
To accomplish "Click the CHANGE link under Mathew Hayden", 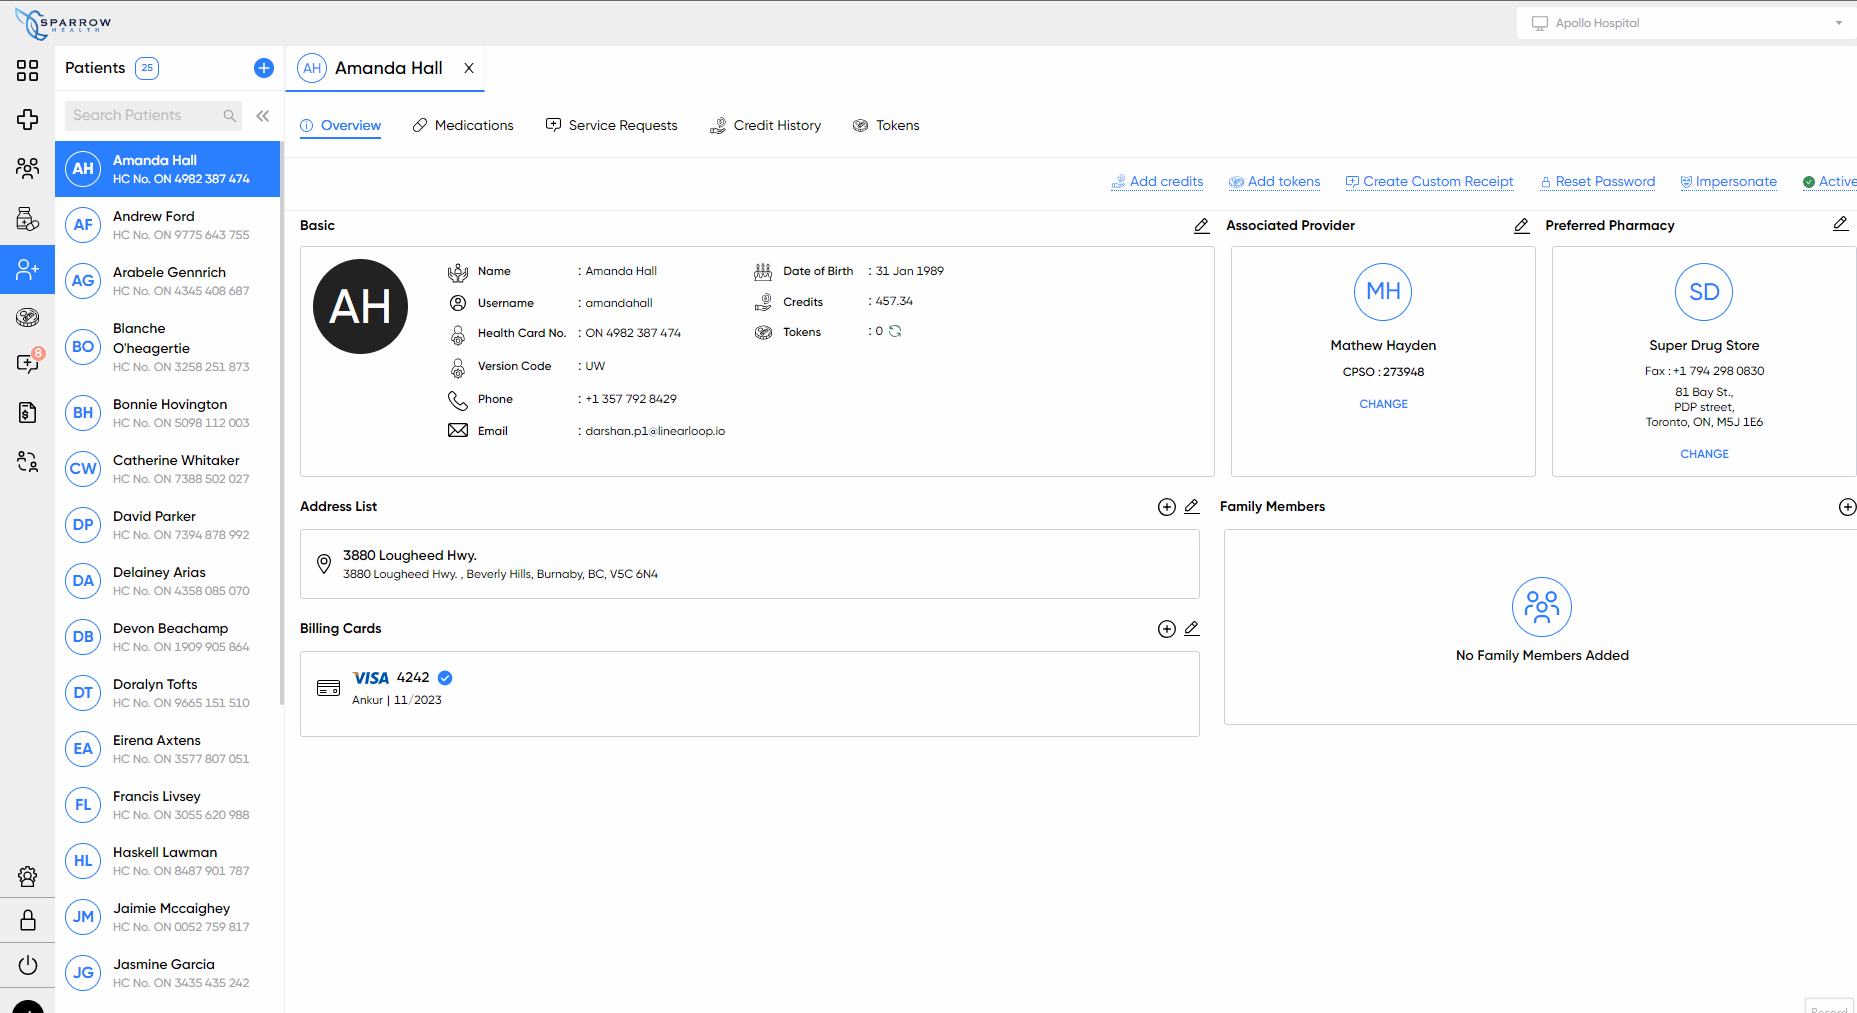I will 1383,404.
